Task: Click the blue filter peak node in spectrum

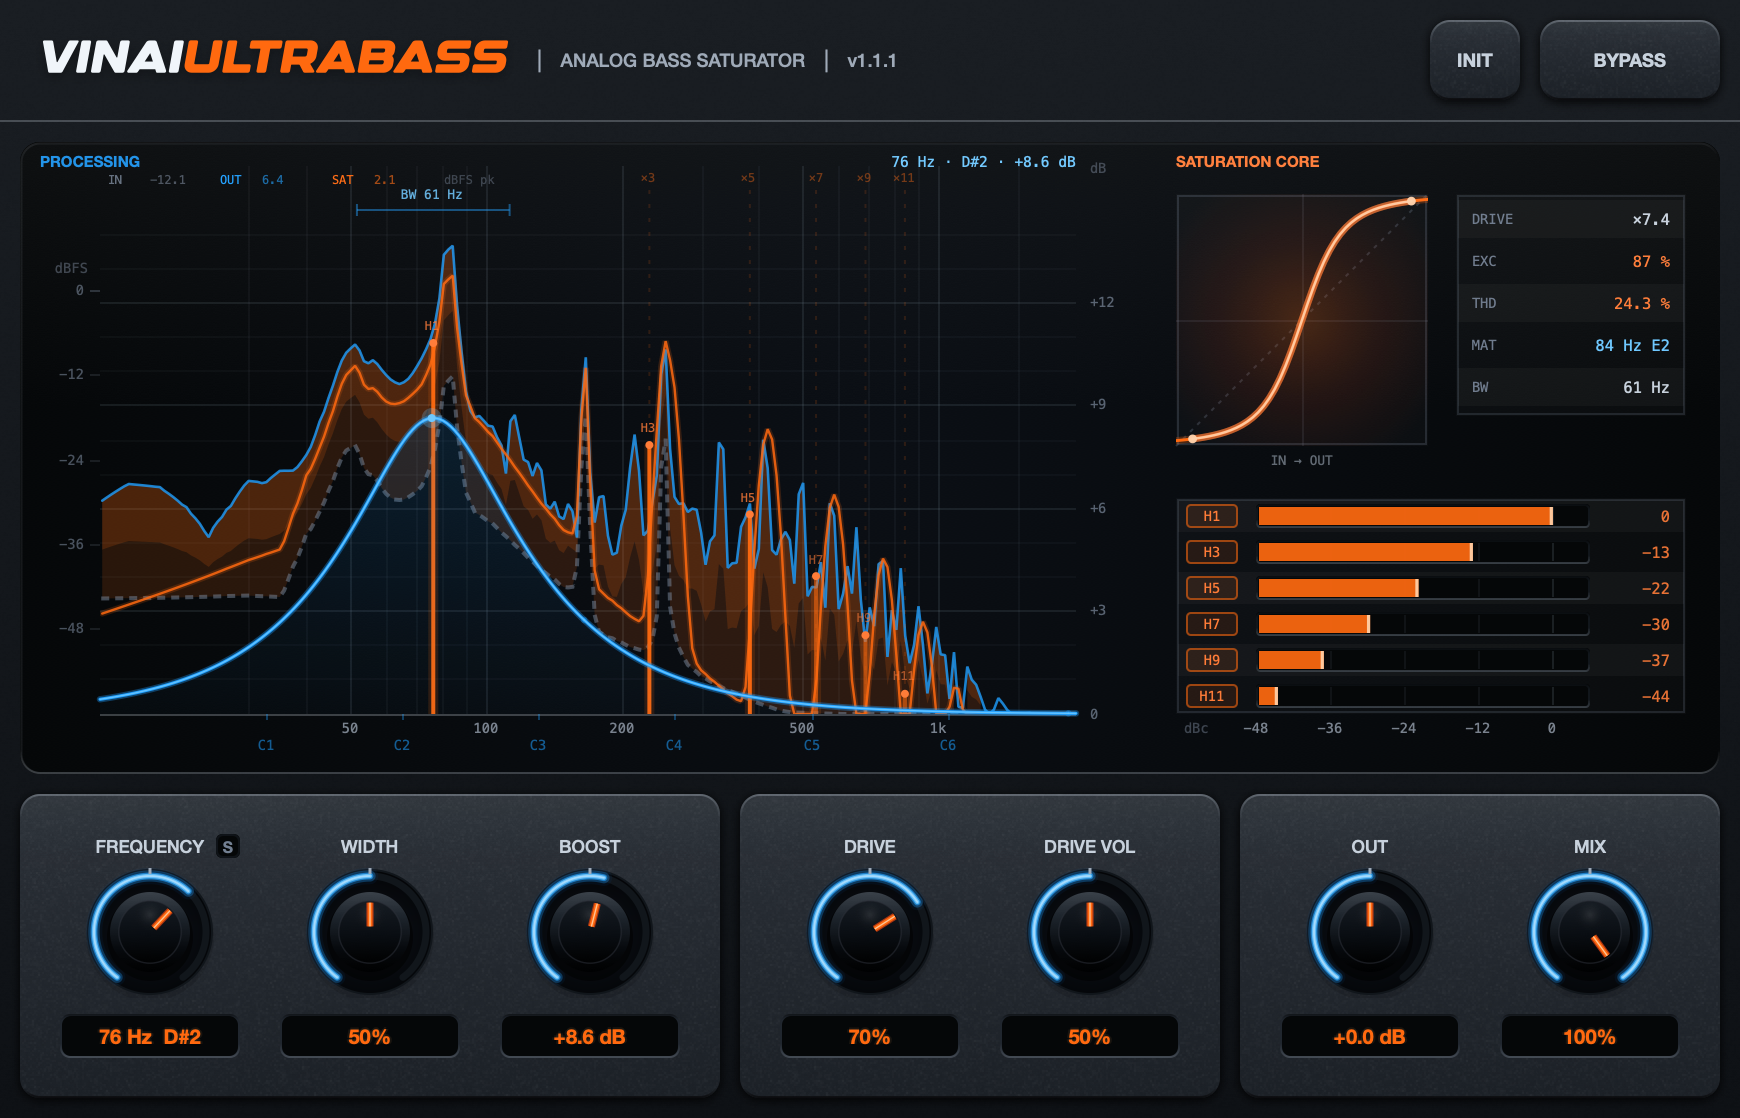Action: pyautogui.click(x=432, y=417)
